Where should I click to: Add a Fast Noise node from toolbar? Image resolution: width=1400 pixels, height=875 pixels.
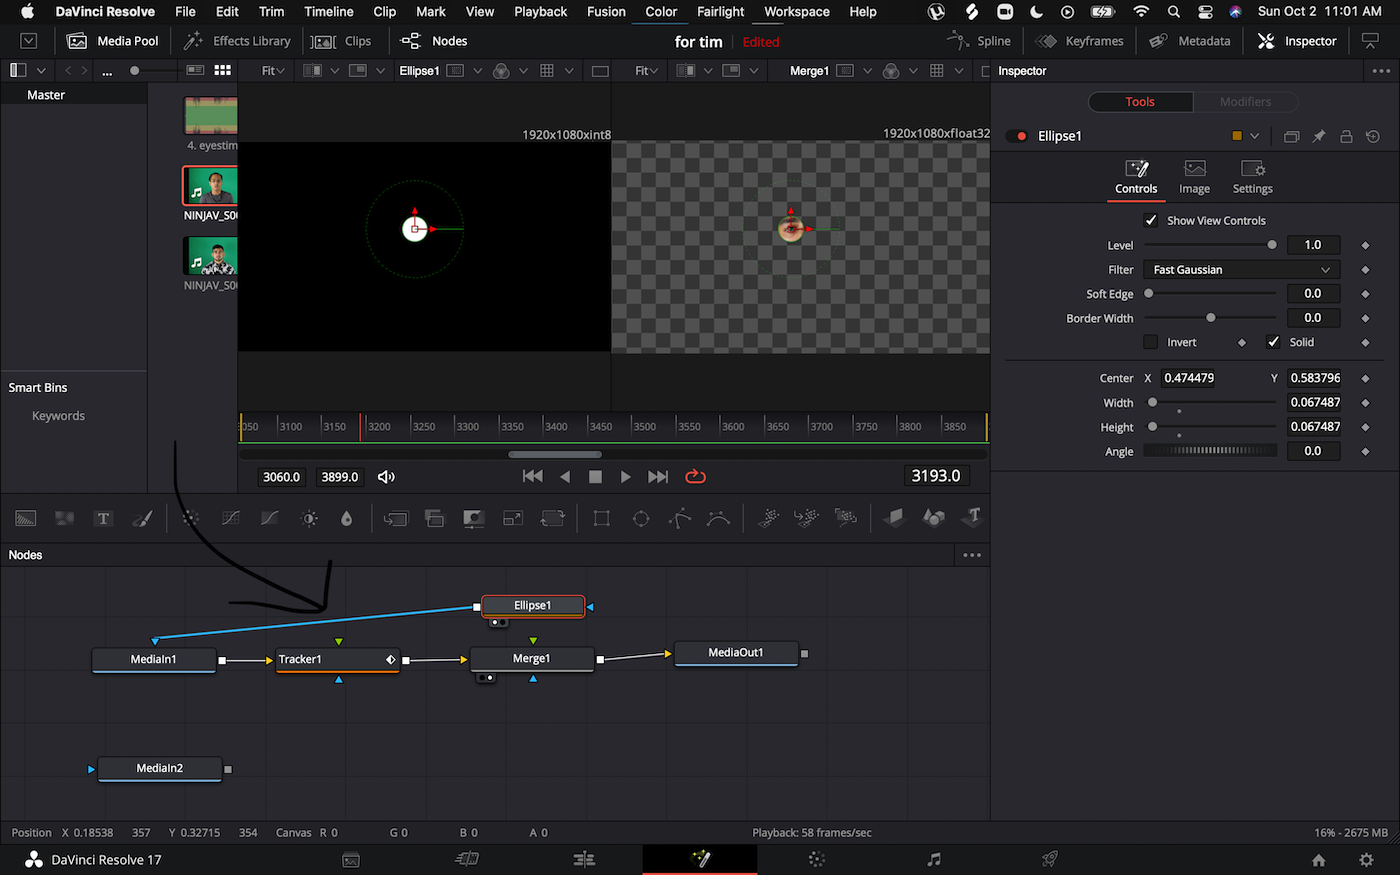point(65,518)
